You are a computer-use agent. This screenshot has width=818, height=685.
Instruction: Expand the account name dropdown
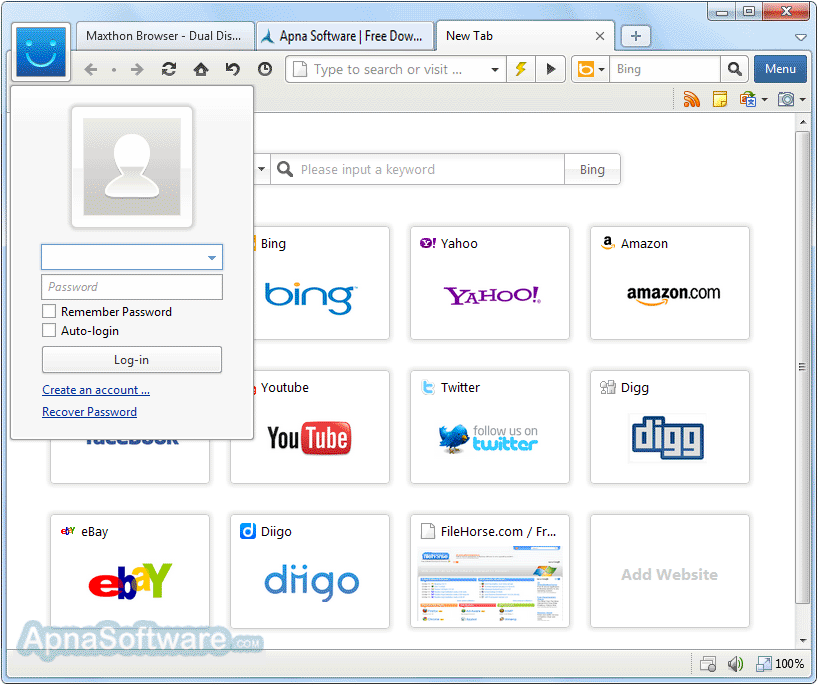point(212,257)
